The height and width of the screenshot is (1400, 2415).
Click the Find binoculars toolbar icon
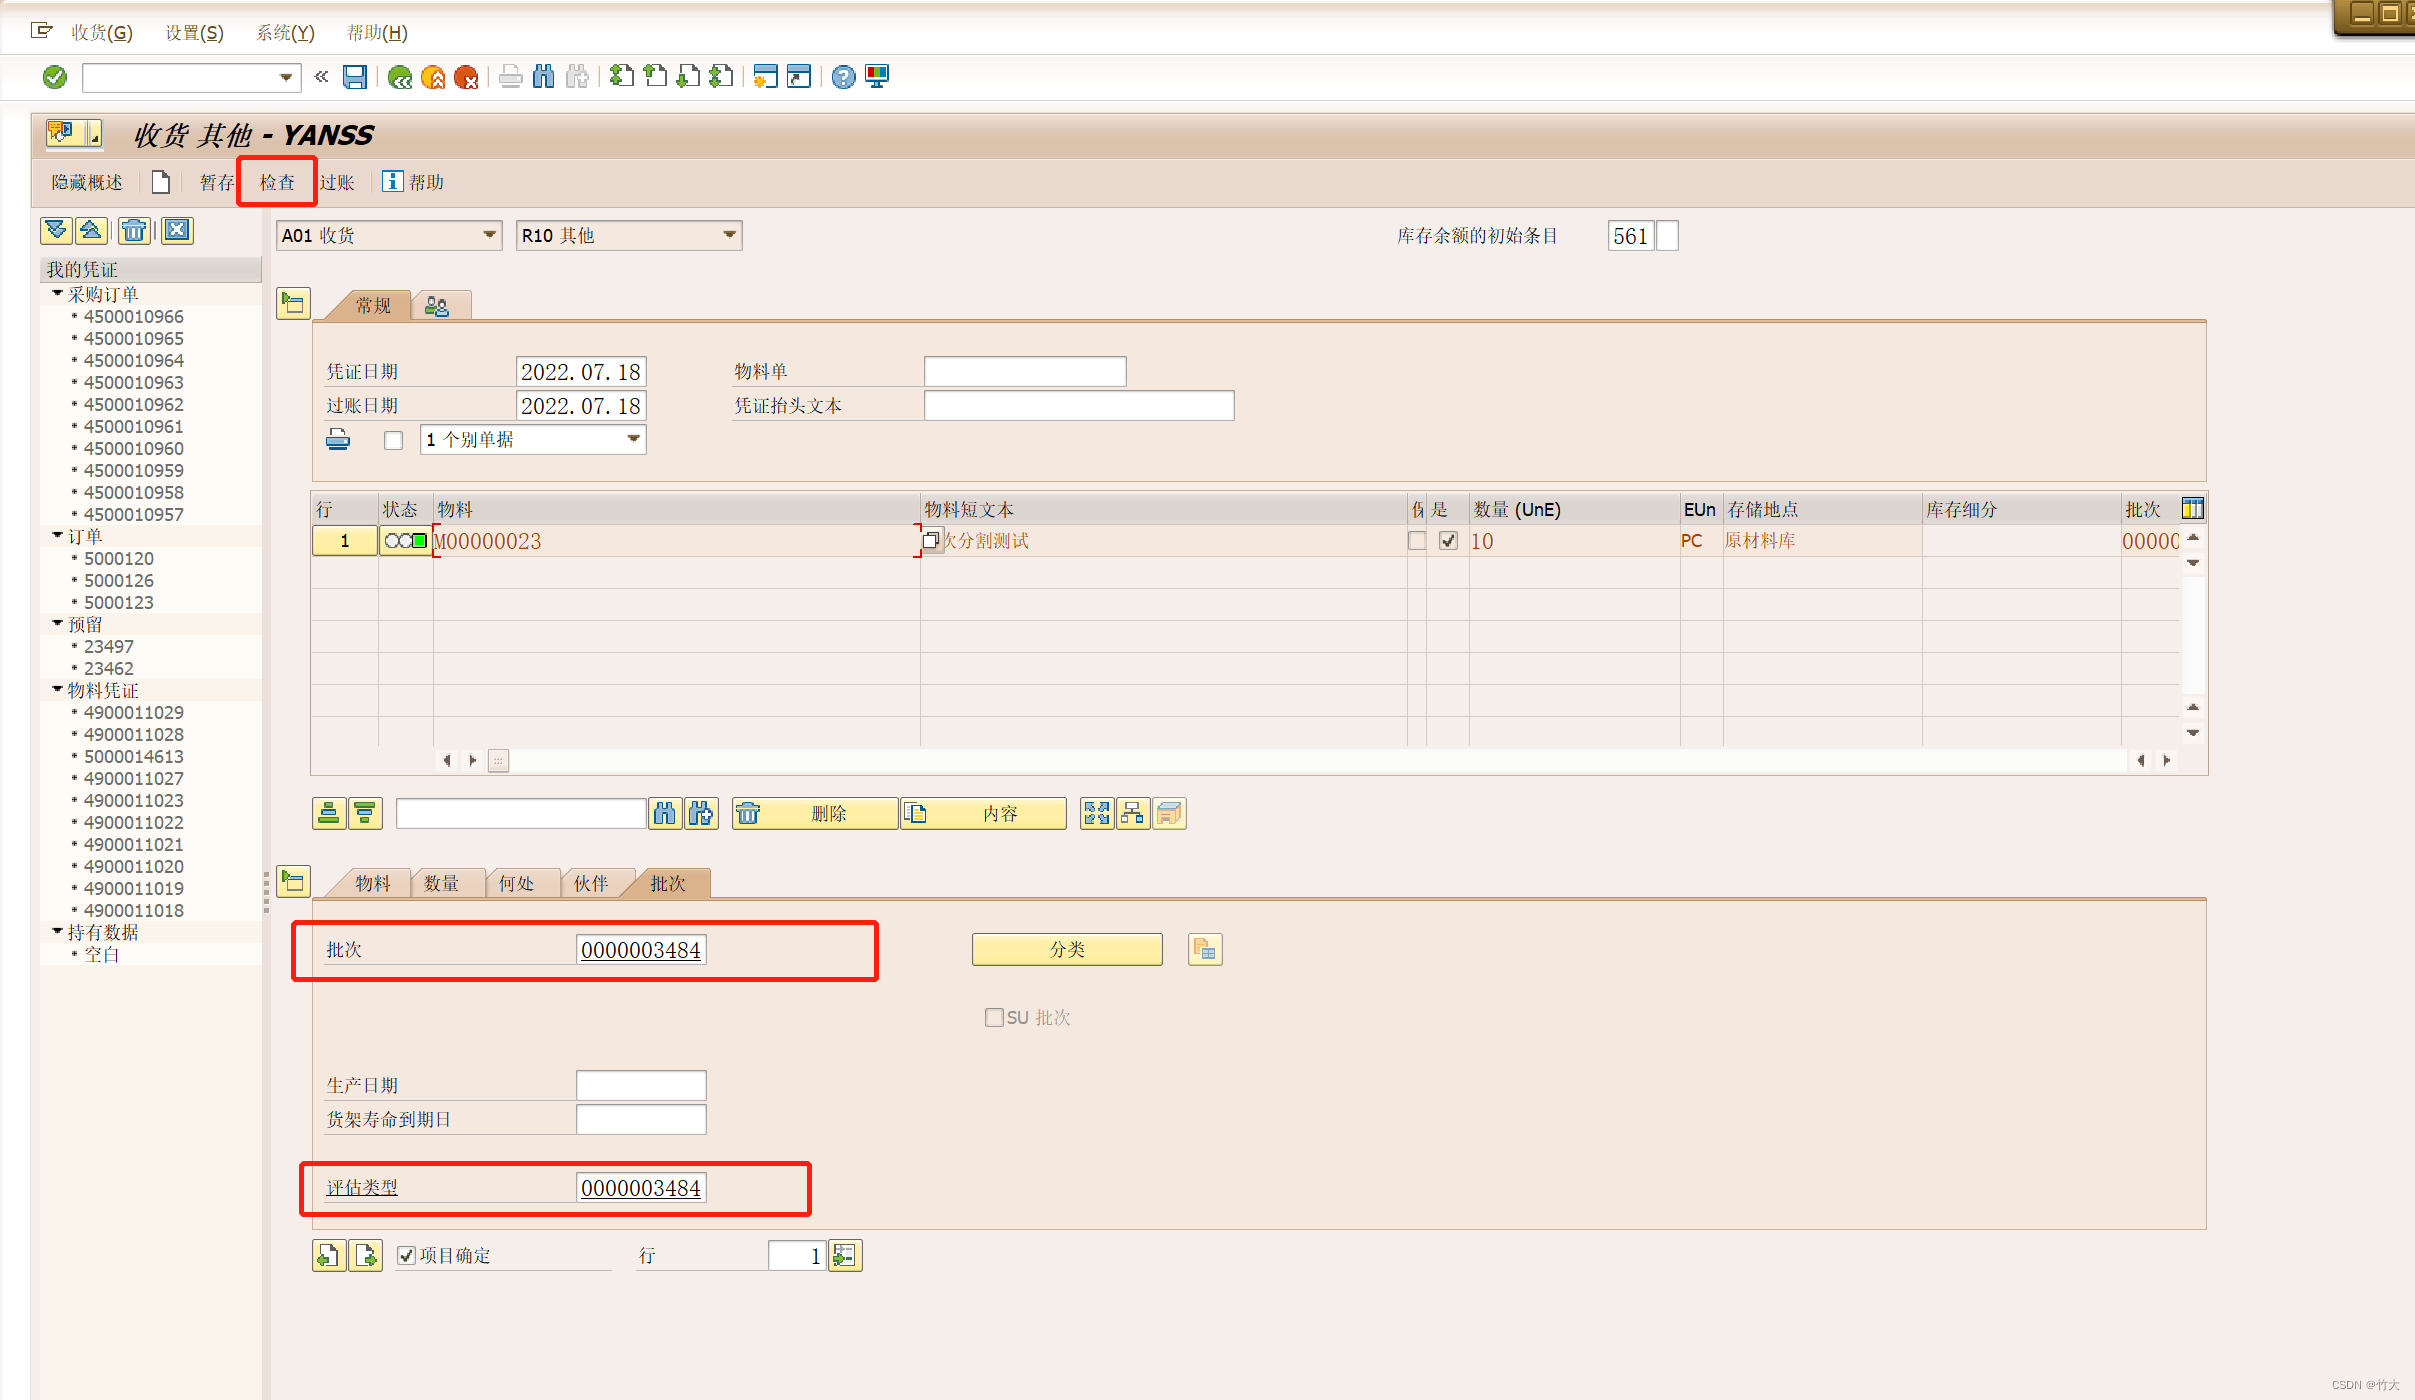(x=544, y=77)
